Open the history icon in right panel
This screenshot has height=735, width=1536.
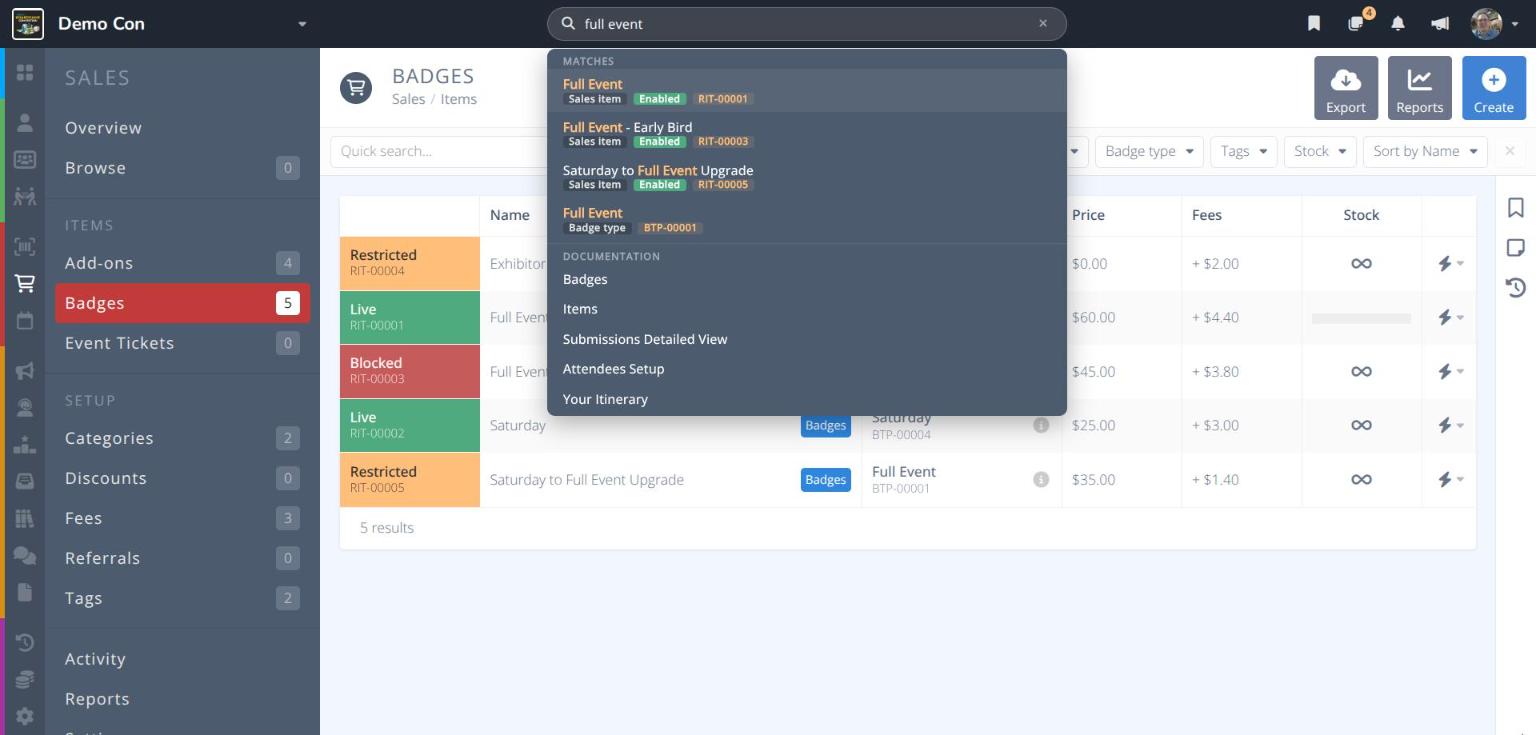[1516, 288]
